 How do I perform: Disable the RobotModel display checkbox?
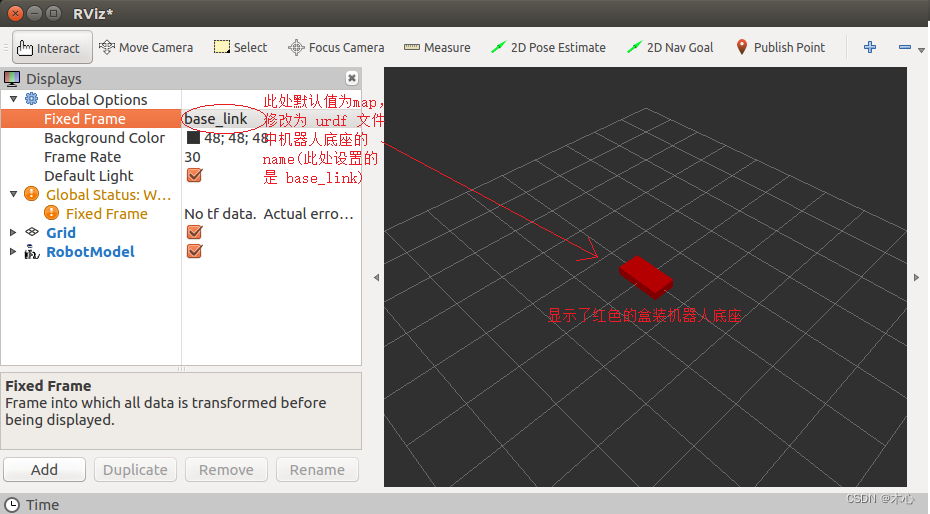(195, 251)
